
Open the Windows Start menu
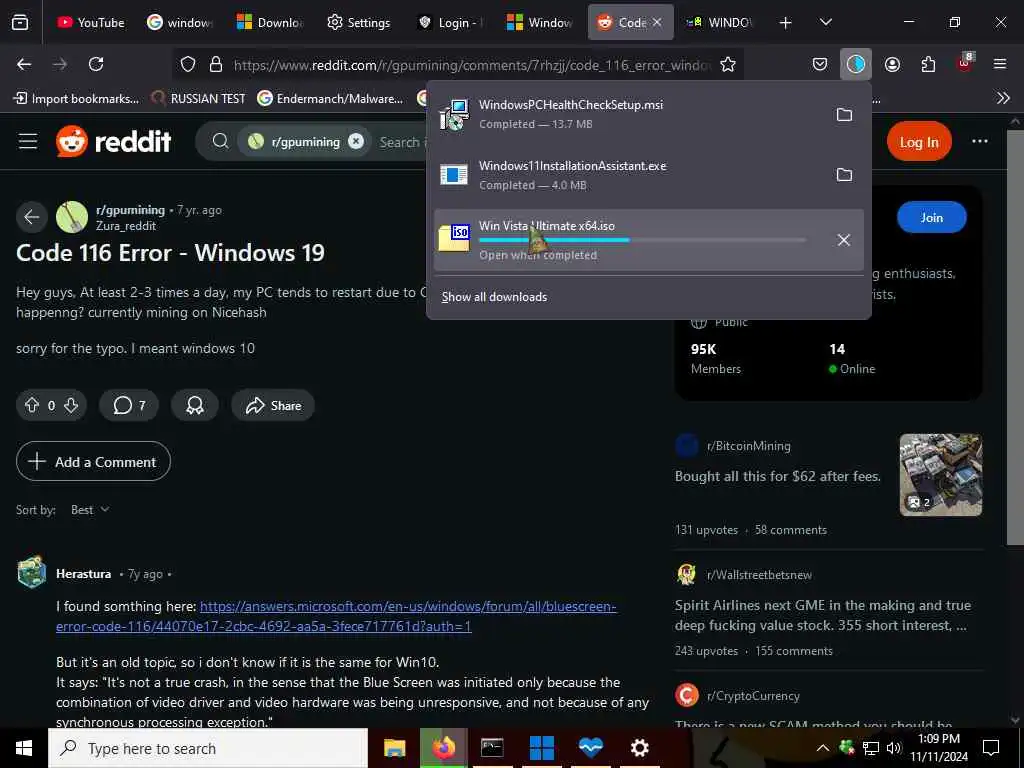pos(24,748)
